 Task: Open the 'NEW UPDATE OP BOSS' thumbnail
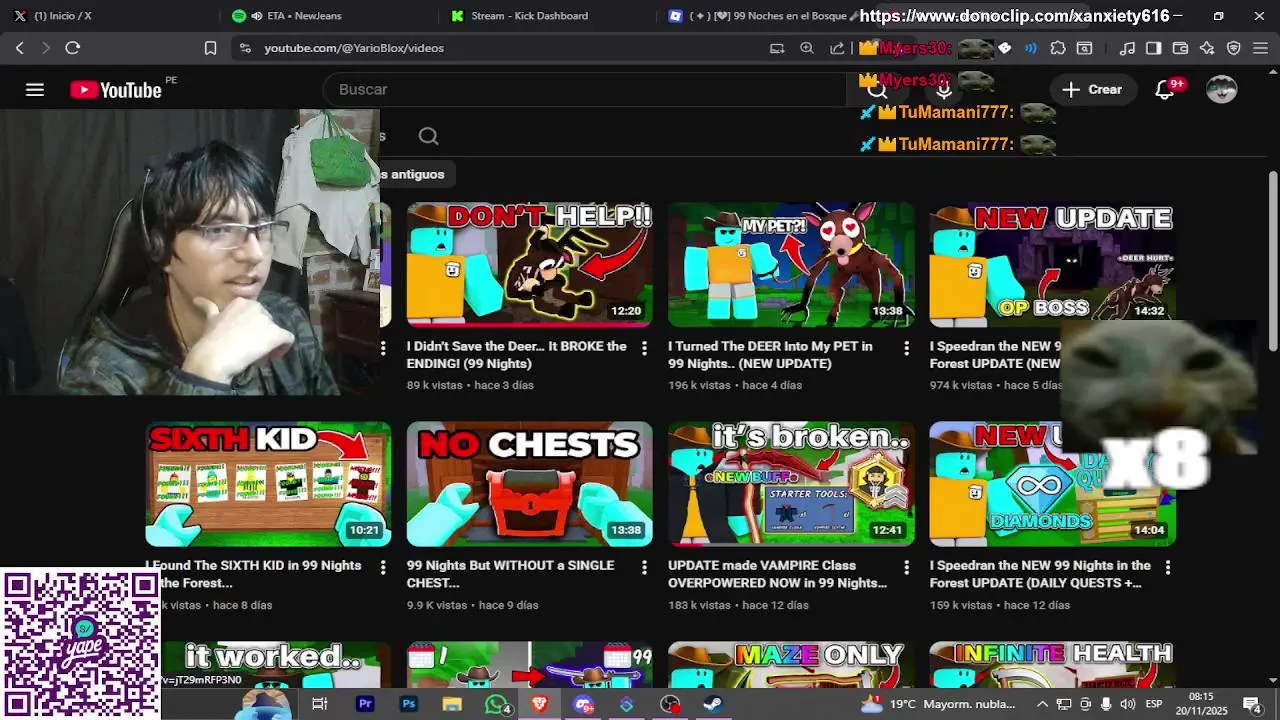1052,264
